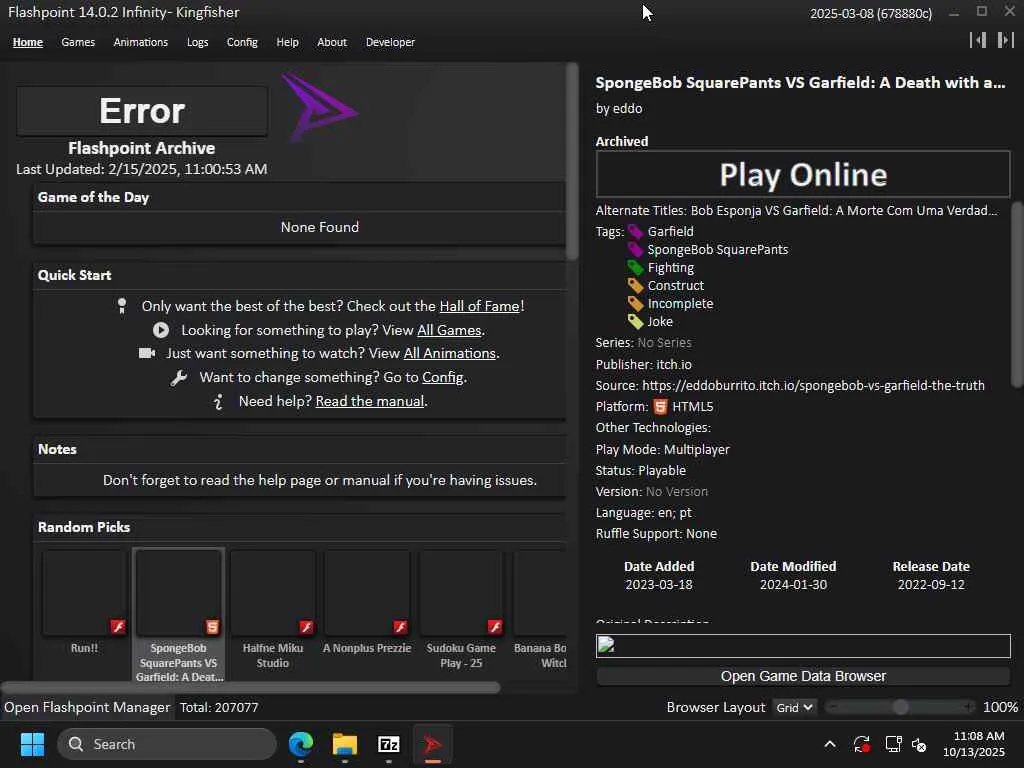Click the game details panel scrollbar
Image resolution: width=1024 pixels, height=768 pixels.
pyautogui.click(x=1017, y=294)
